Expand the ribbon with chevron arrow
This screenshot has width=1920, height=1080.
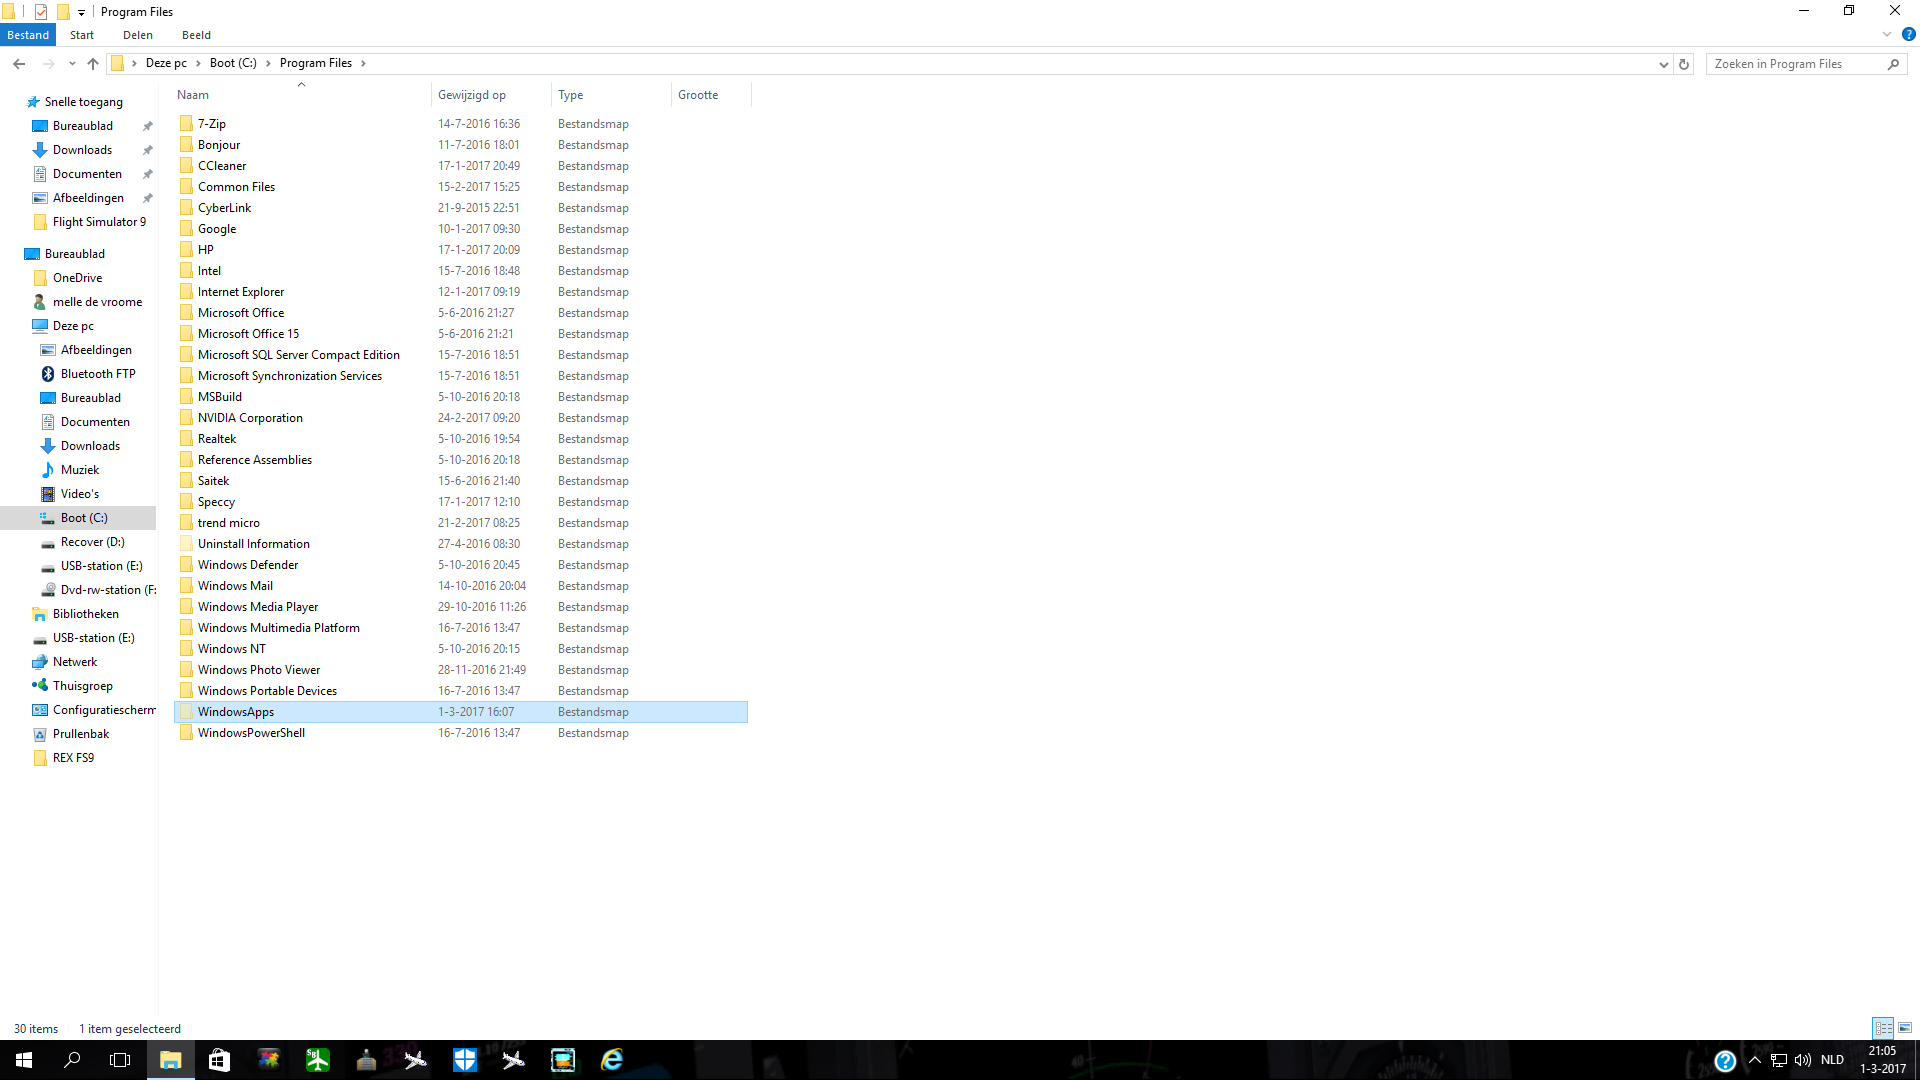[1887, 34]
